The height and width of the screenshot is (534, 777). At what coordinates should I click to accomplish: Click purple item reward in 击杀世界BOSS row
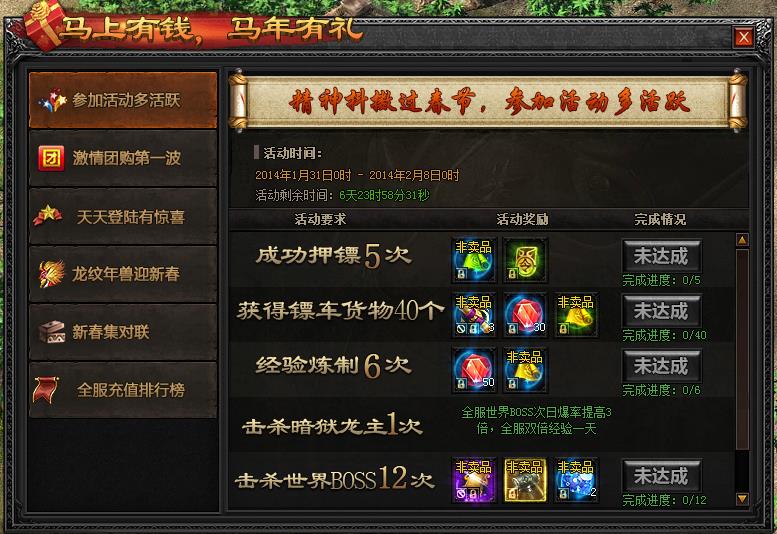click(x=474, y=480)
